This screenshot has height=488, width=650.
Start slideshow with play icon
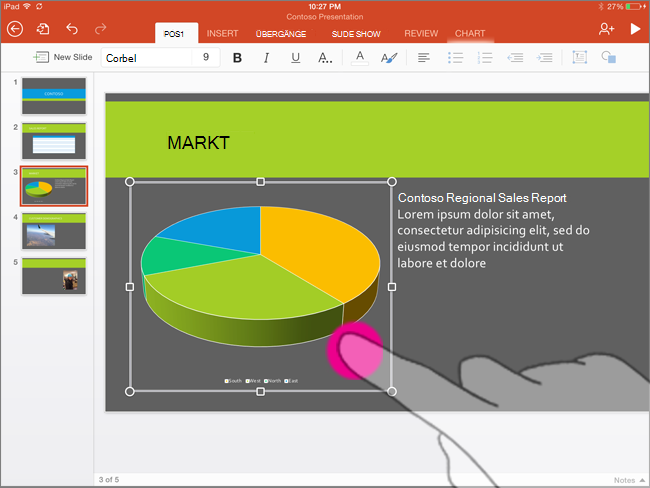[635, 29]
